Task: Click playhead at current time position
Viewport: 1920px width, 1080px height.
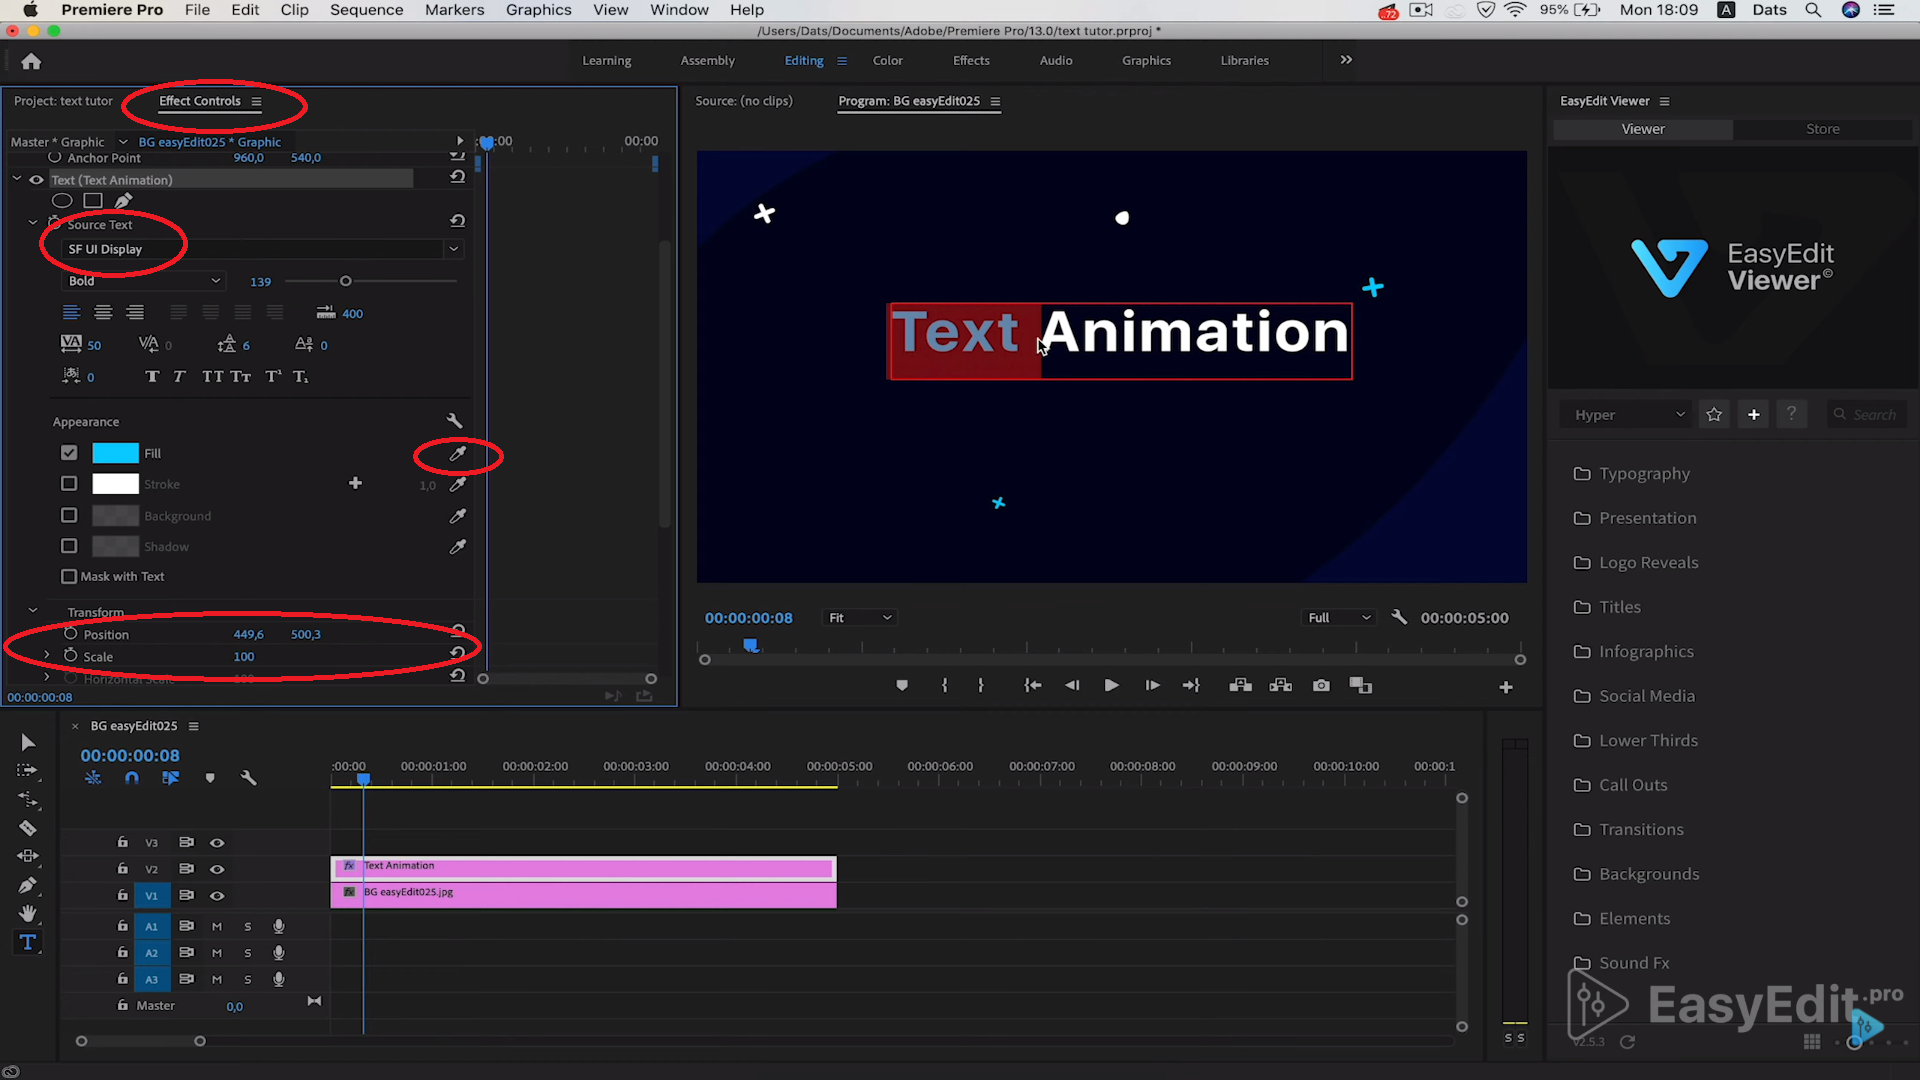Action: tap(364, 779)
